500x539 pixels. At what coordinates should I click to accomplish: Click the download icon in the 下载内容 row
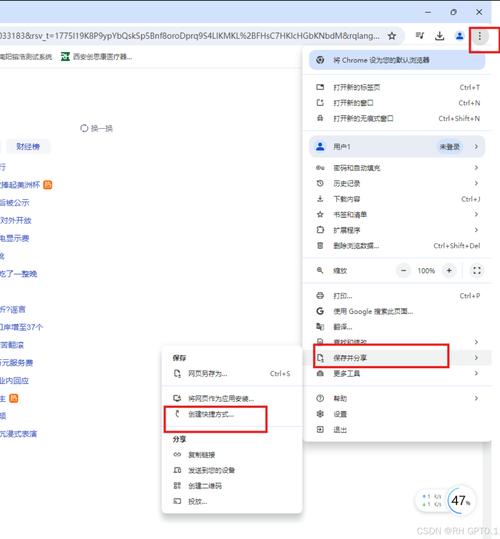pyautogui.click(x=320, y=199)
